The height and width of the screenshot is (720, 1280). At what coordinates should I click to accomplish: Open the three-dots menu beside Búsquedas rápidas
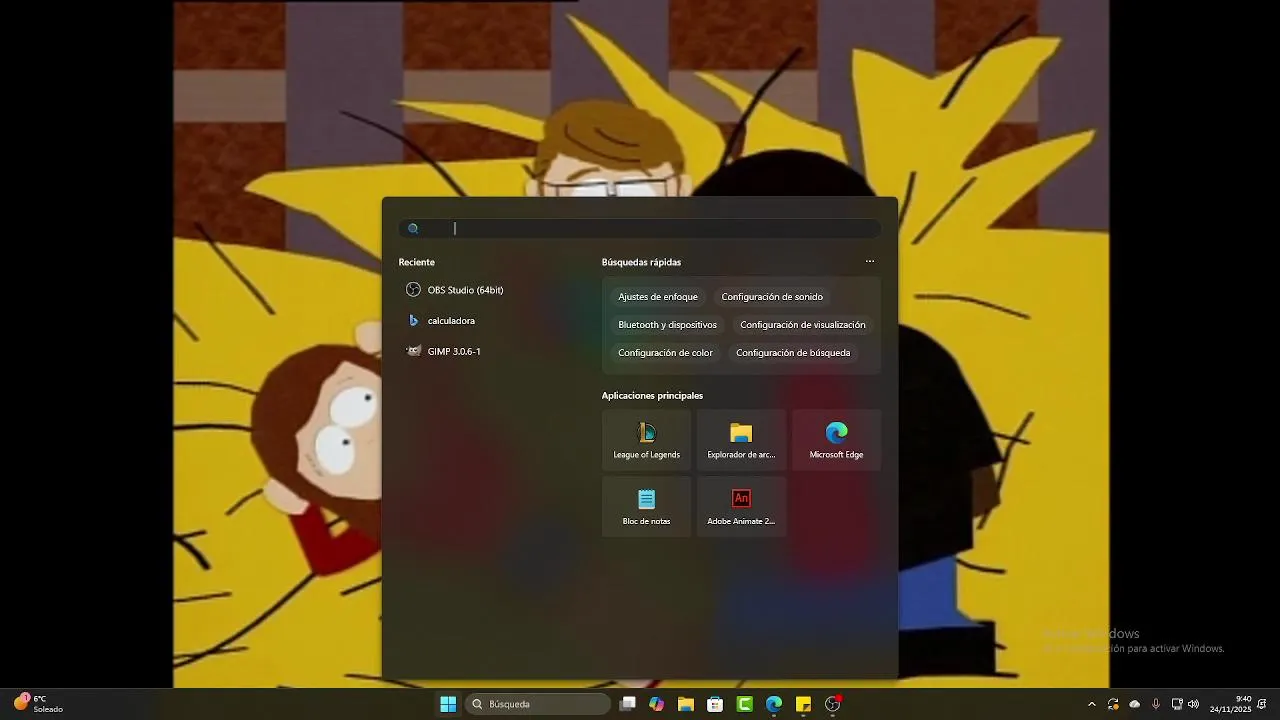pyautogui.click(x=870, y=262)
